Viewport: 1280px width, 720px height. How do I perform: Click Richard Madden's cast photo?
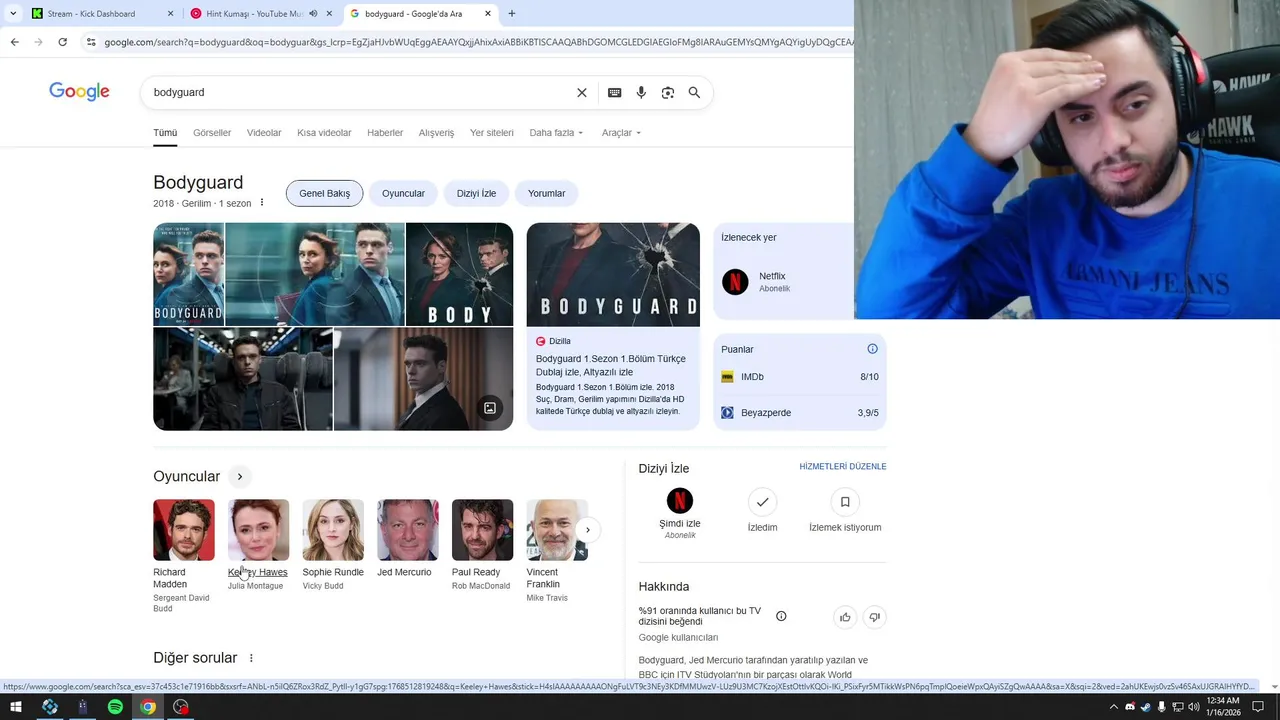click(x=184, y=530)
